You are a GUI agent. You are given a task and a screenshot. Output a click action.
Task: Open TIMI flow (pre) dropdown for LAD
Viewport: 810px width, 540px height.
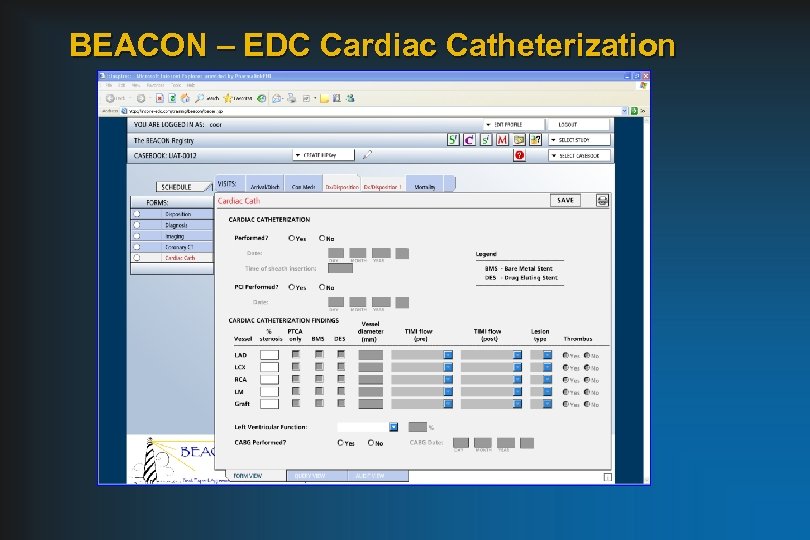[x=448, y=354]
